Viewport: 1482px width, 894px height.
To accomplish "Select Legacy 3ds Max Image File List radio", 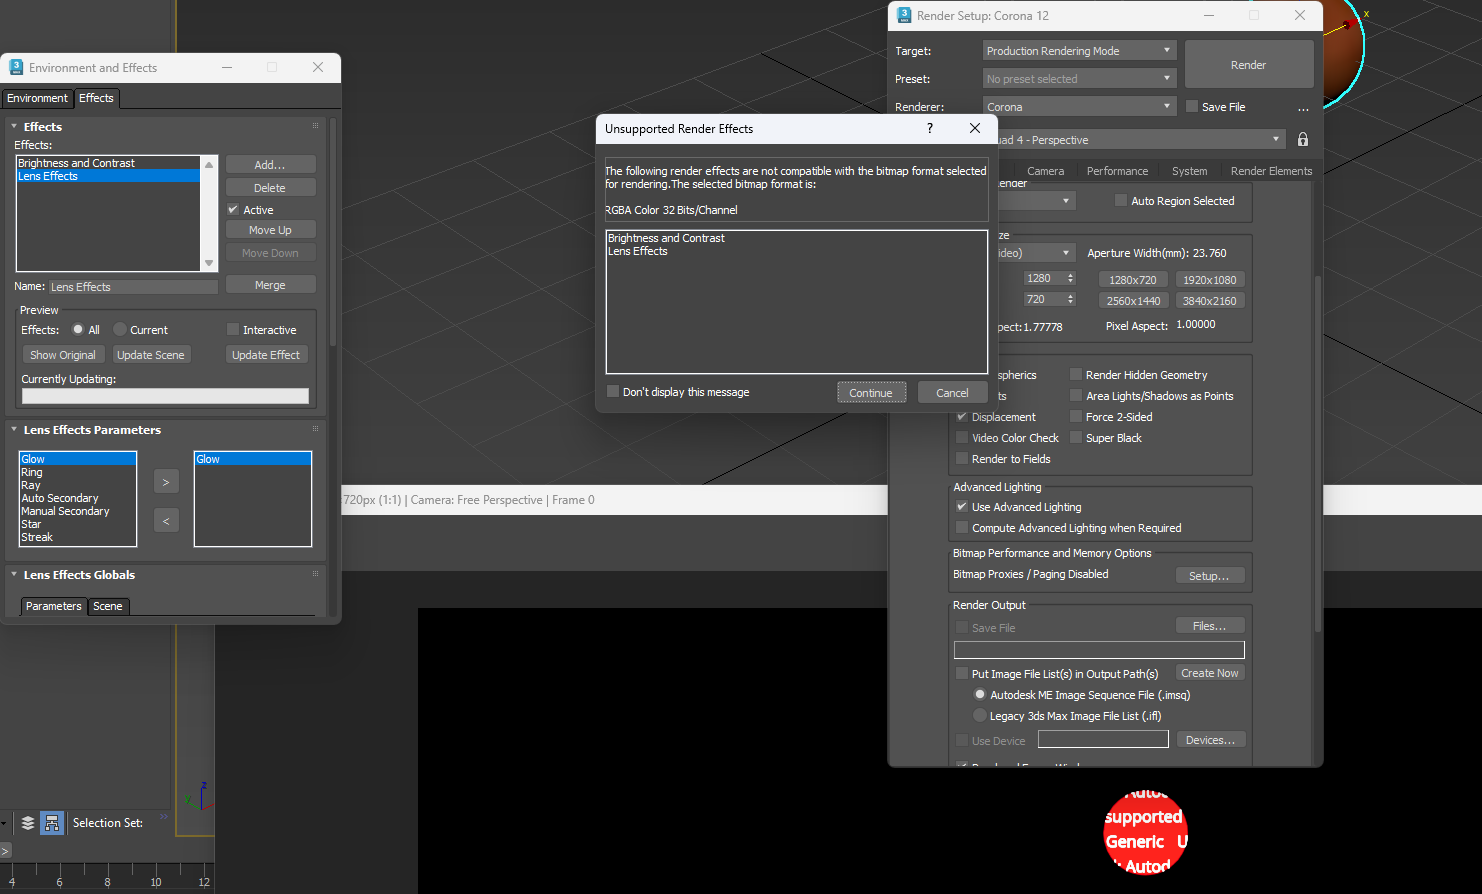I will point(980,715).
